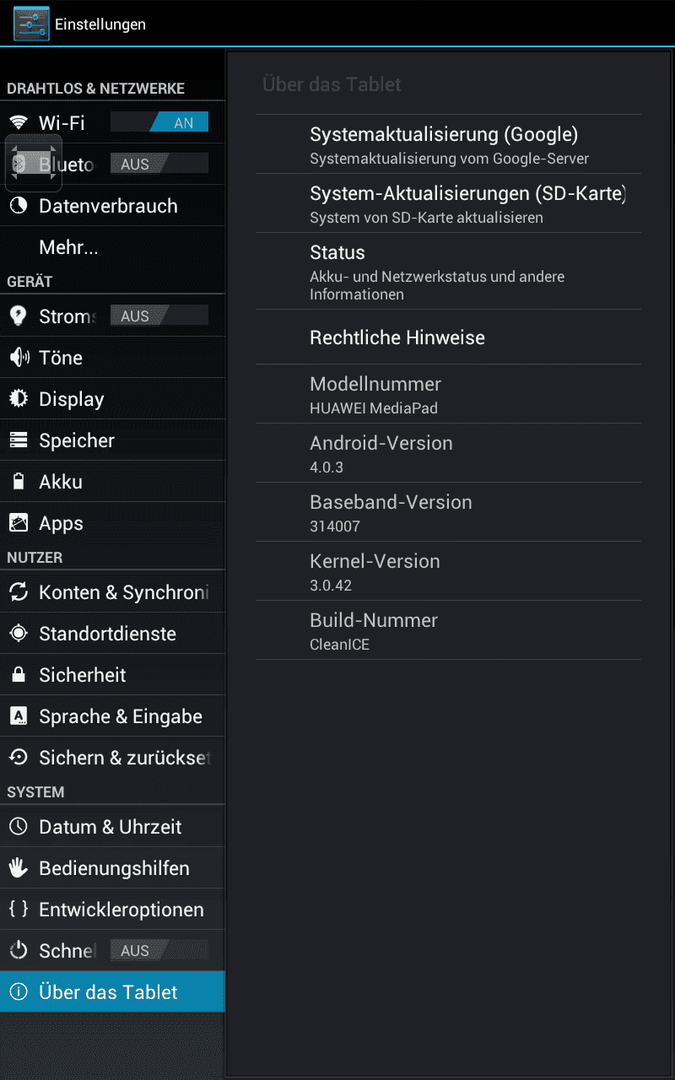Image resolution: width=675 pixels, height=1080 pixels.
Task: Tap the Build-Nummer CleanICE row
Action: (448, 630)
